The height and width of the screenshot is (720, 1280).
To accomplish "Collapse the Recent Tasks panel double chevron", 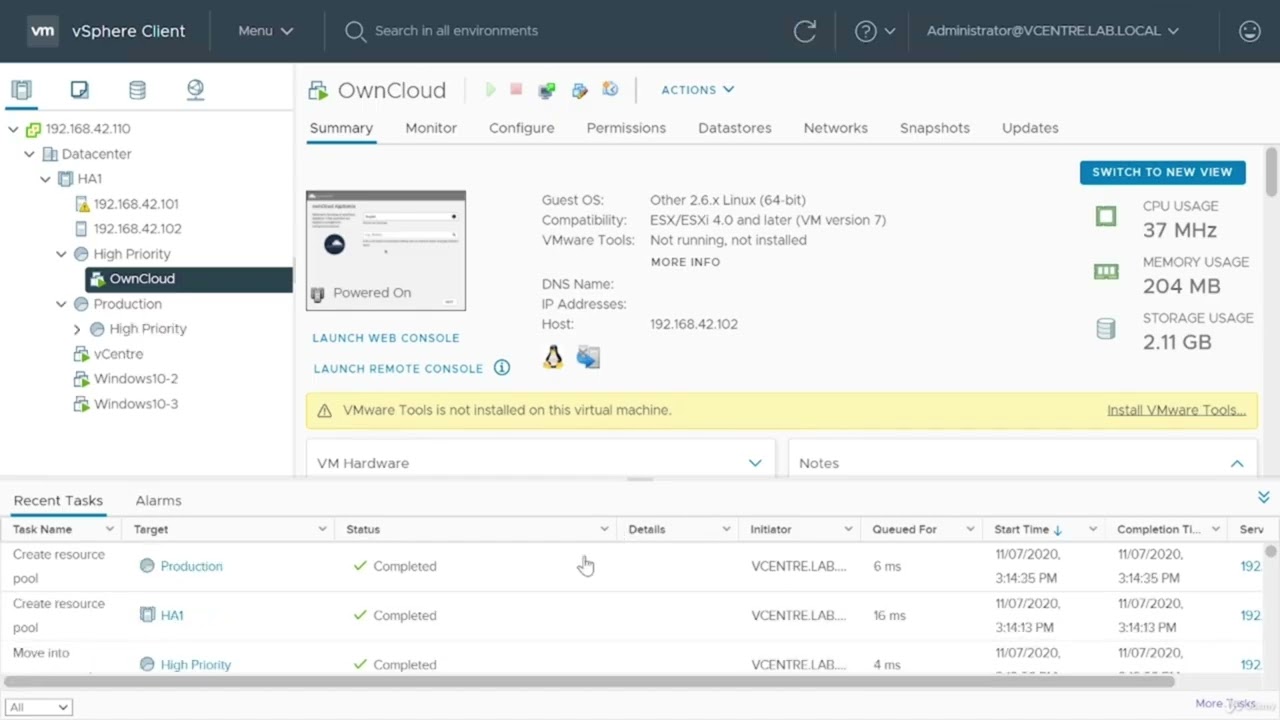I will 1263,497.
